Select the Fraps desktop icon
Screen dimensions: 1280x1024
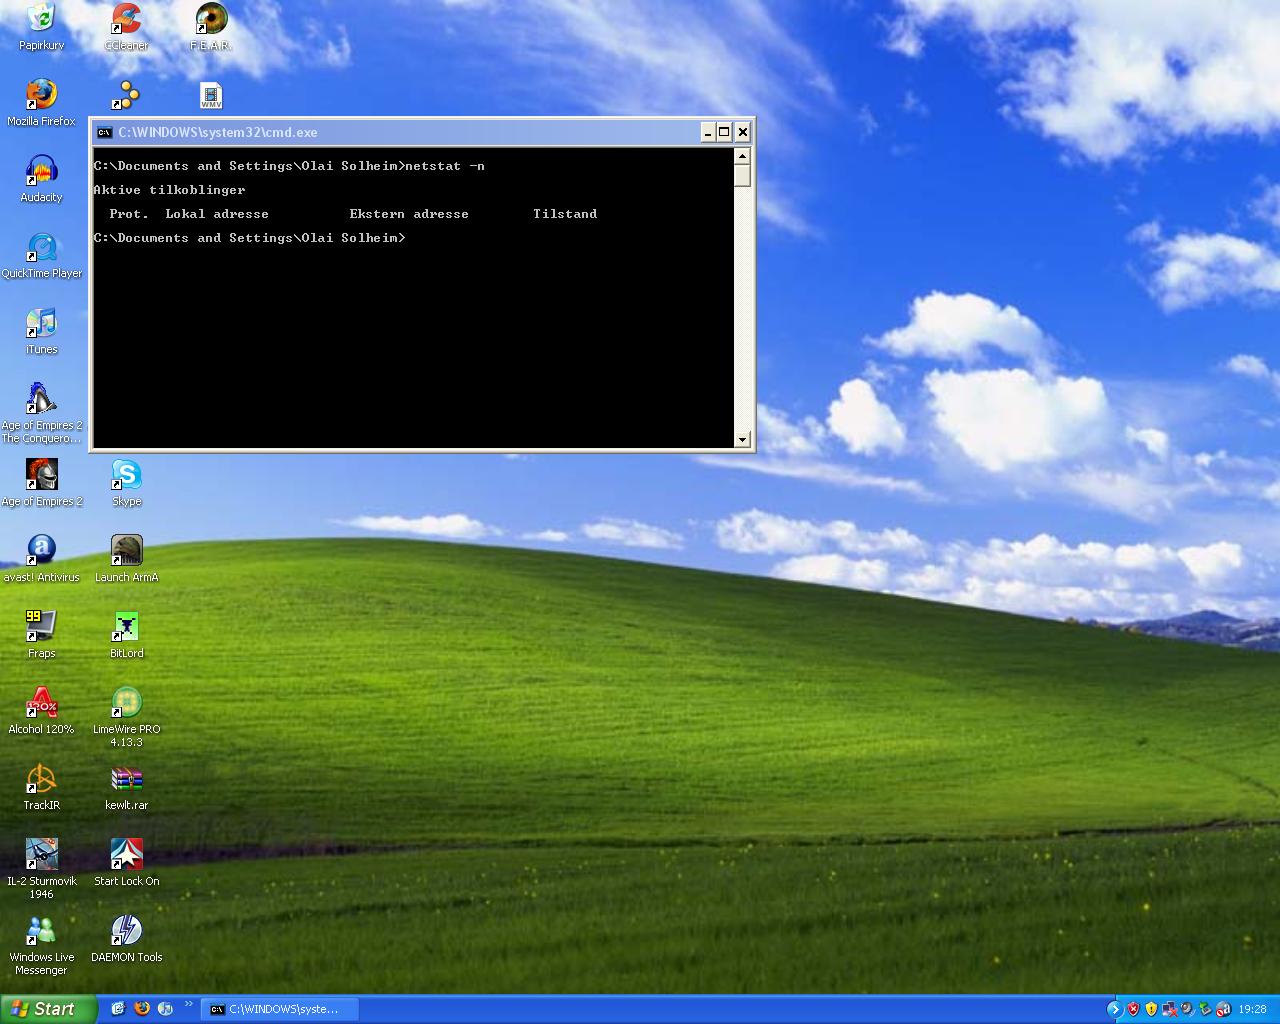[41, 635]
